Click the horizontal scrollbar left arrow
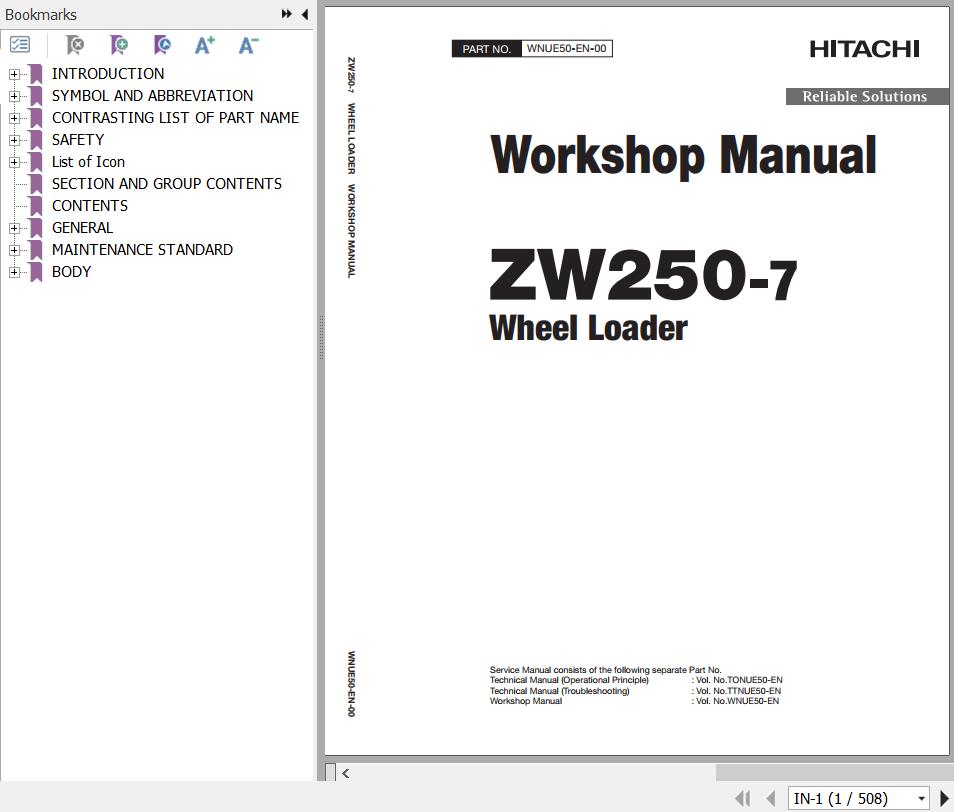 (345, 772)
